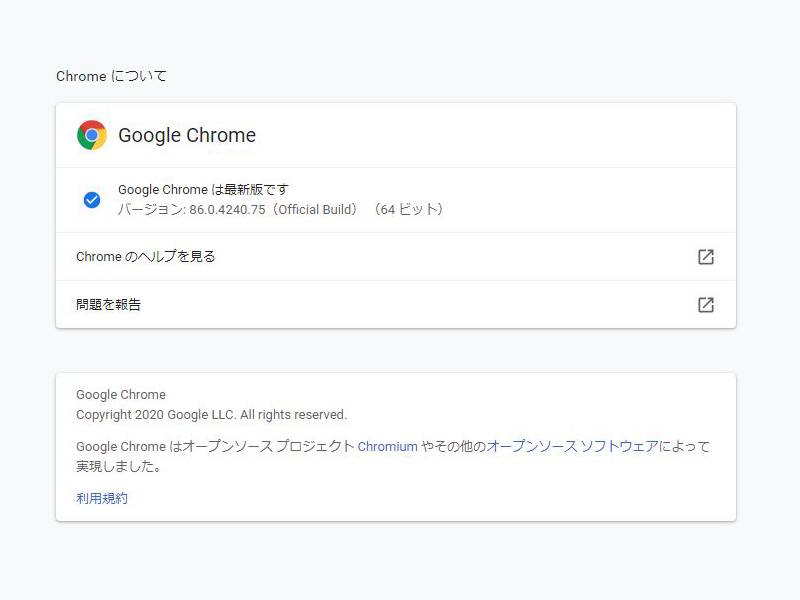
Task: Click the blue update checkmark icon
Action: point(92,200)
